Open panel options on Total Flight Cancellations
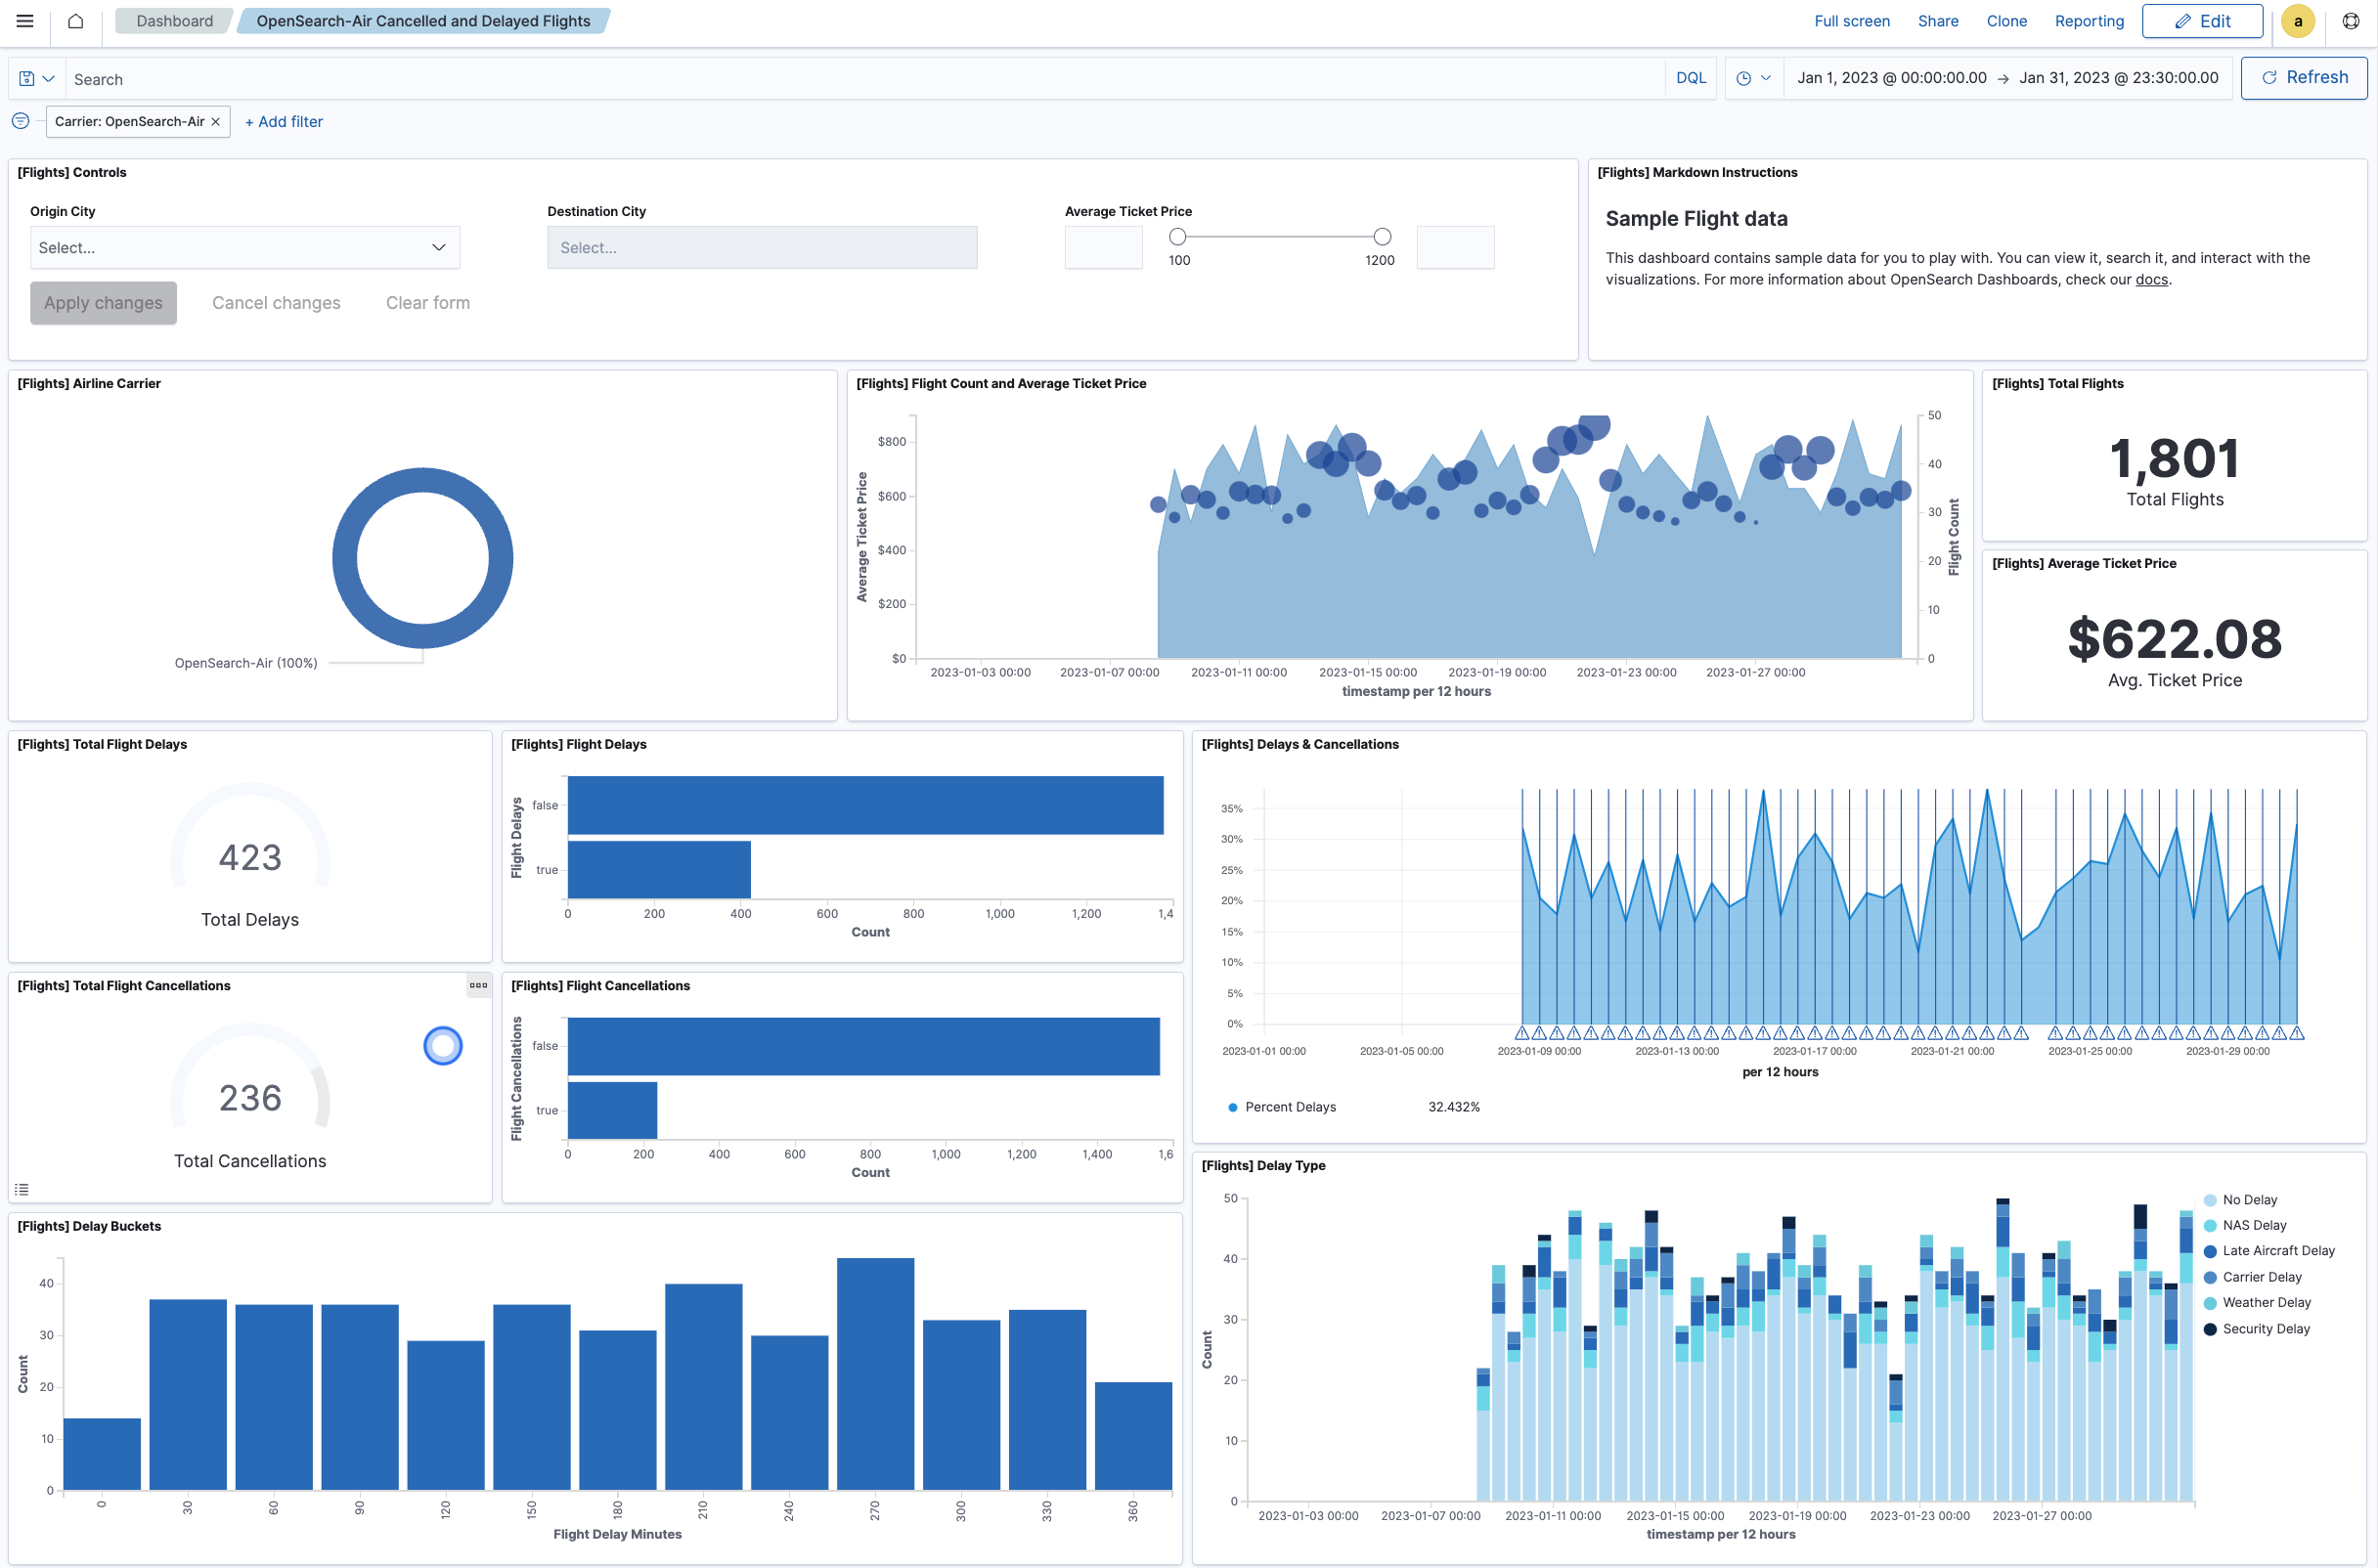 pyautogui.click(x=478, y=985)
